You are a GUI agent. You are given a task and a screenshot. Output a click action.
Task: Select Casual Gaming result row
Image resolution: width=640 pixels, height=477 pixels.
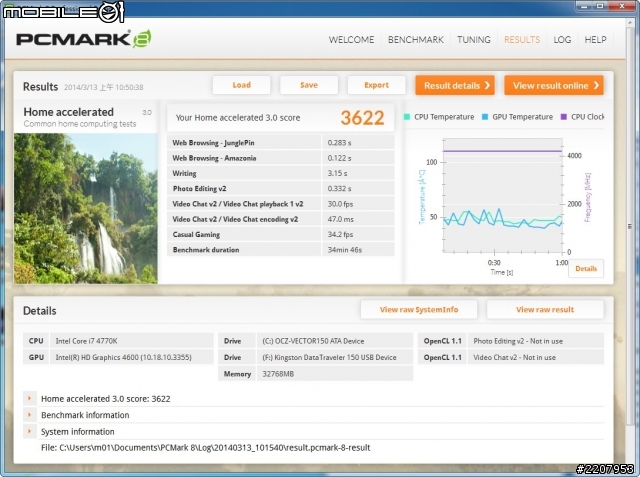point(281,234)
